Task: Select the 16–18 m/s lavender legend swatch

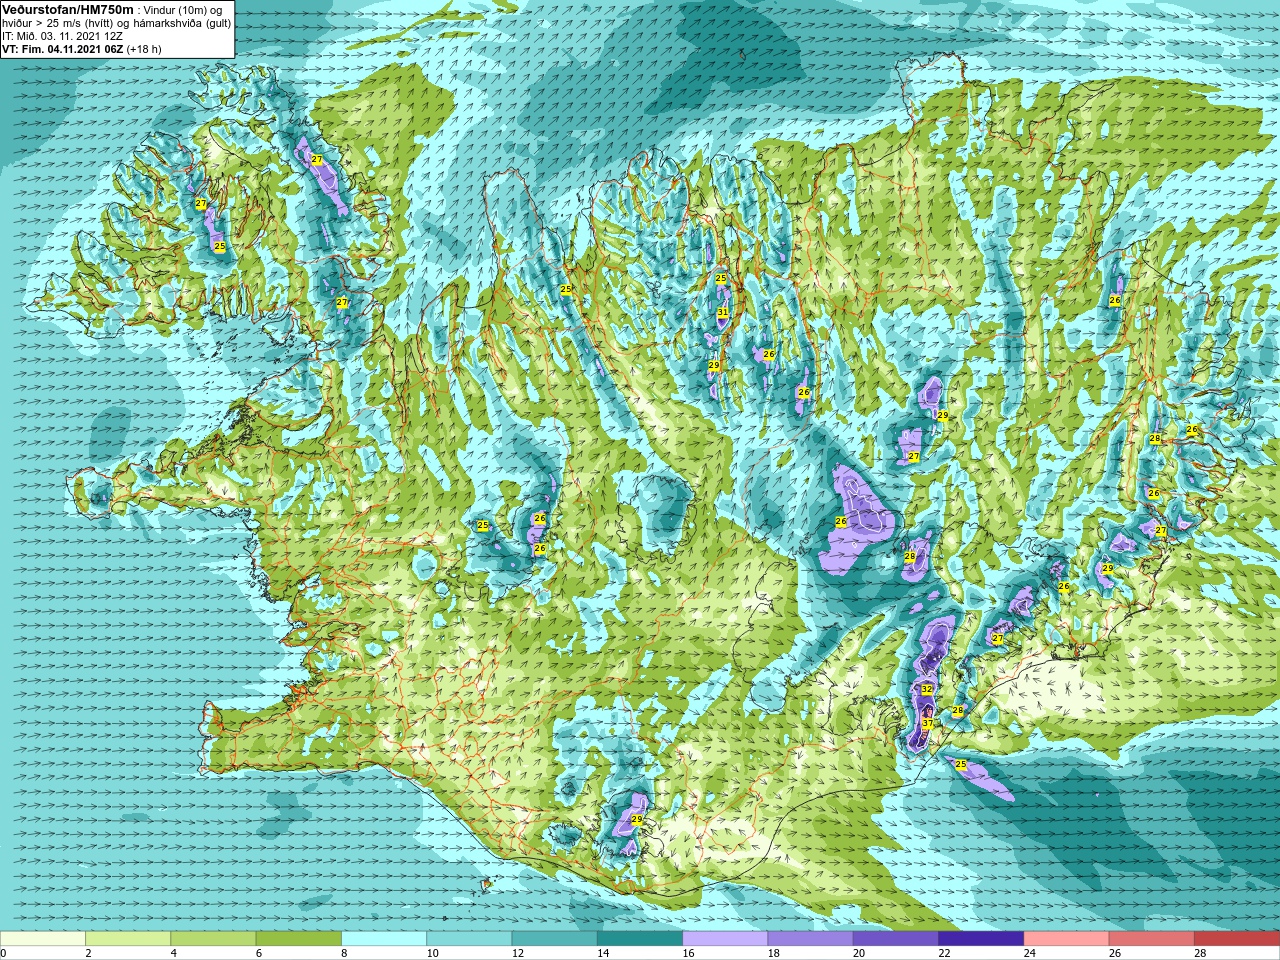Action: click(x=725, y=938)
